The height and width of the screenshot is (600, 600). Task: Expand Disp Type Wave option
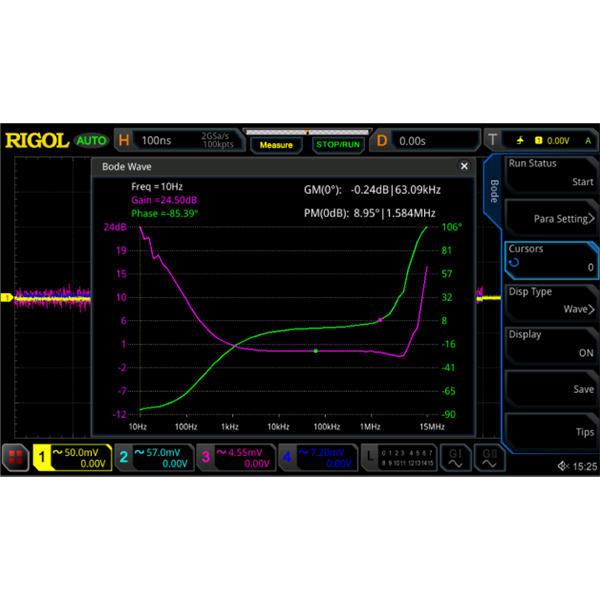pos(550,303)
